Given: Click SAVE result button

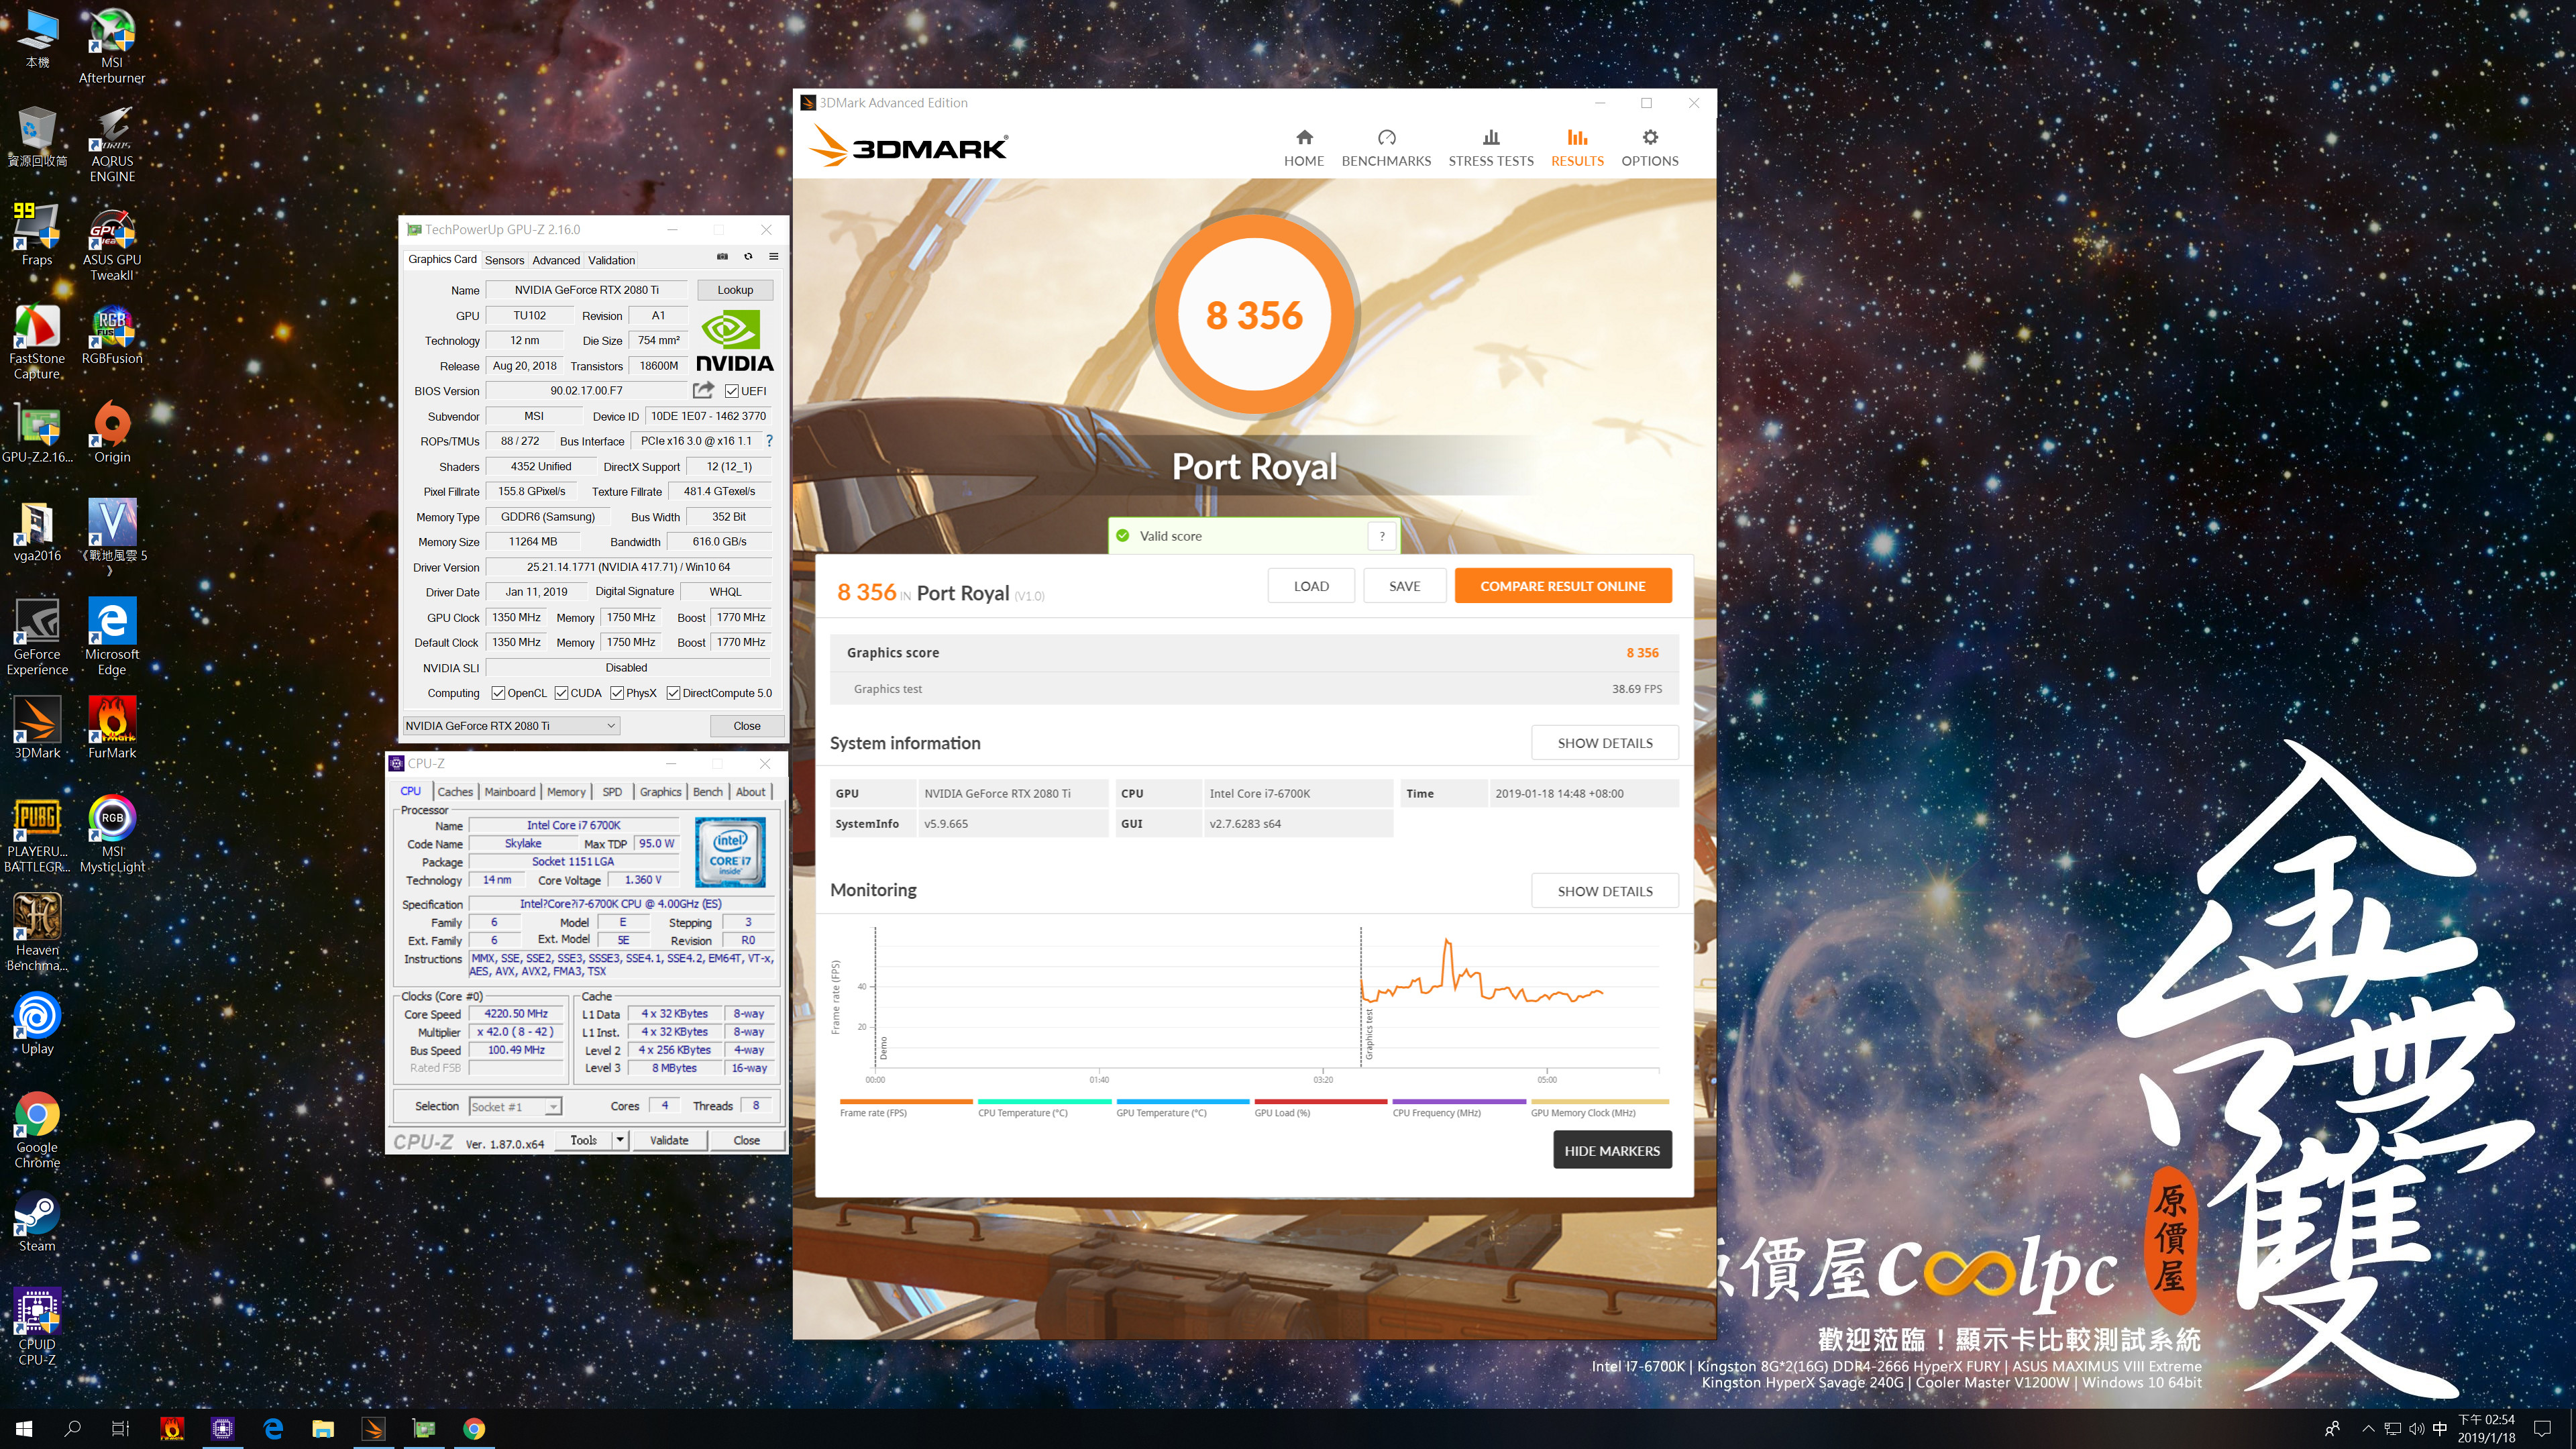Looking at the screenshot, I should (1404, 586).
